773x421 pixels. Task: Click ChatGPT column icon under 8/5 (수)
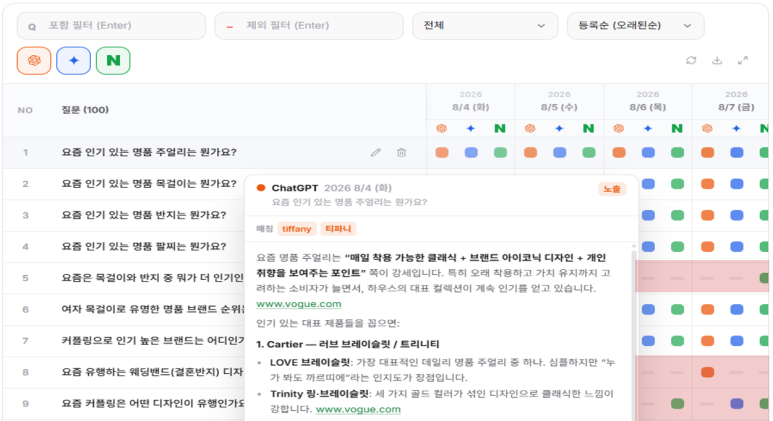(530, 129)
